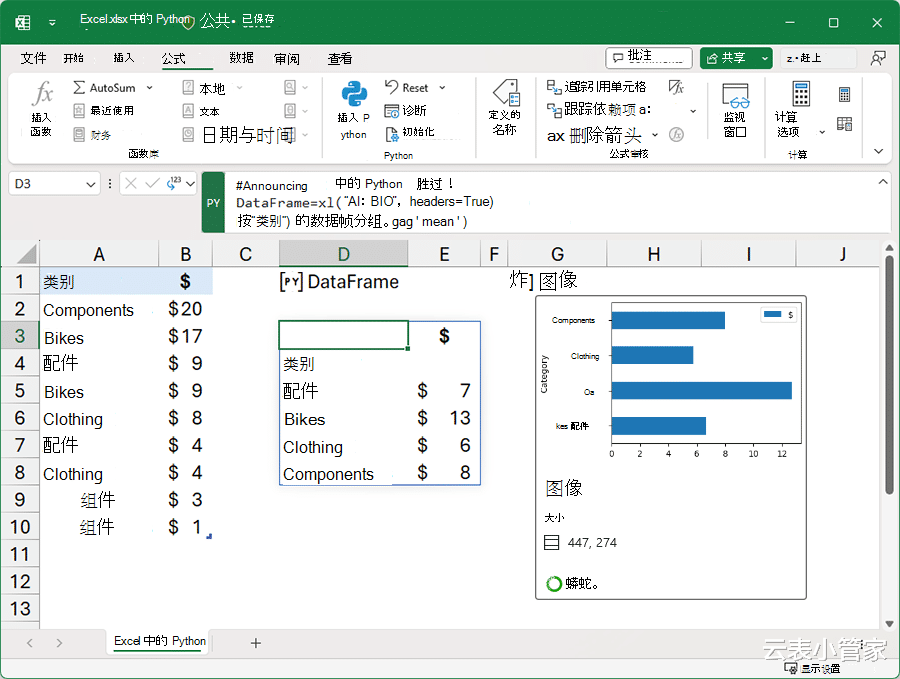Open the 定义的名称 defined names group

tap(504, 102)
